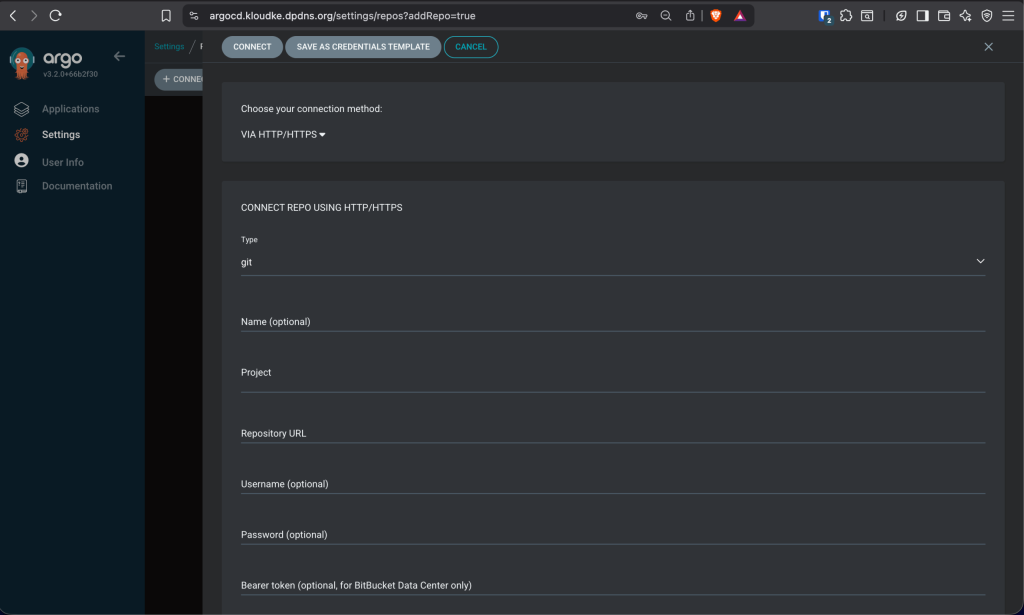Open the browser extensions menu

[846, 15]
